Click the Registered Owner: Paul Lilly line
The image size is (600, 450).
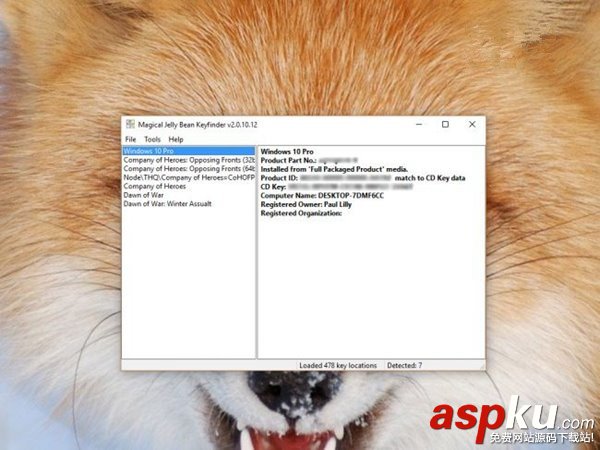coord(306,204)
